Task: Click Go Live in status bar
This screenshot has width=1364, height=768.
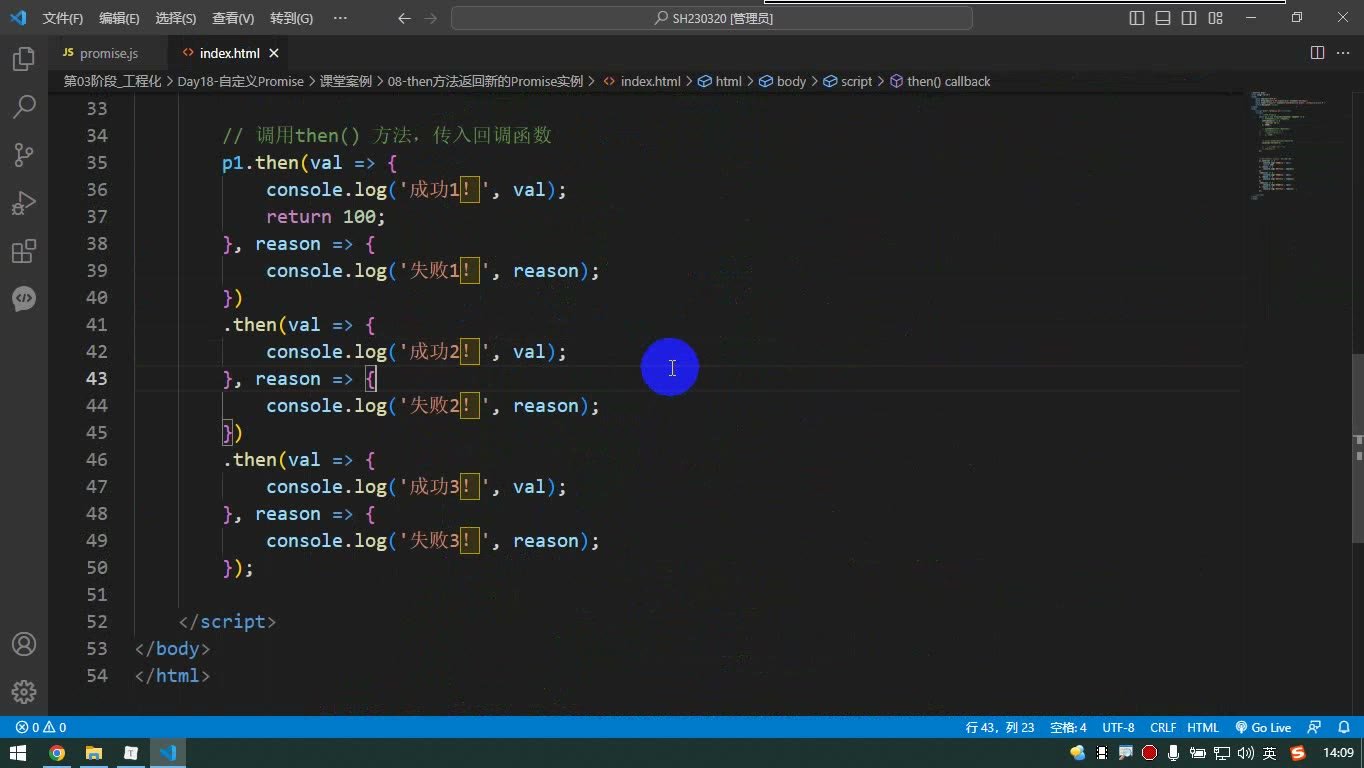Action: pos(1263,727)
